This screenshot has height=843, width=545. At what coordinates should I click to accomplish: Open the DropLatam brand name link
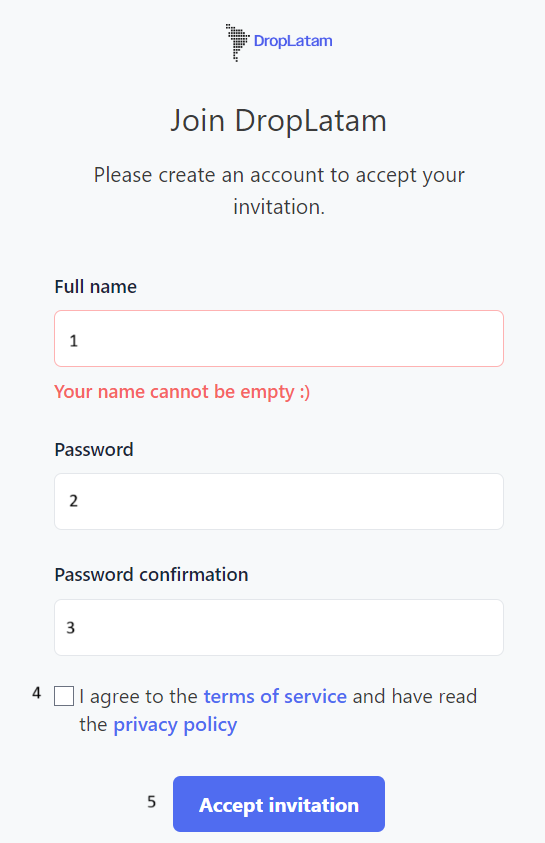(x=293, y=41)
